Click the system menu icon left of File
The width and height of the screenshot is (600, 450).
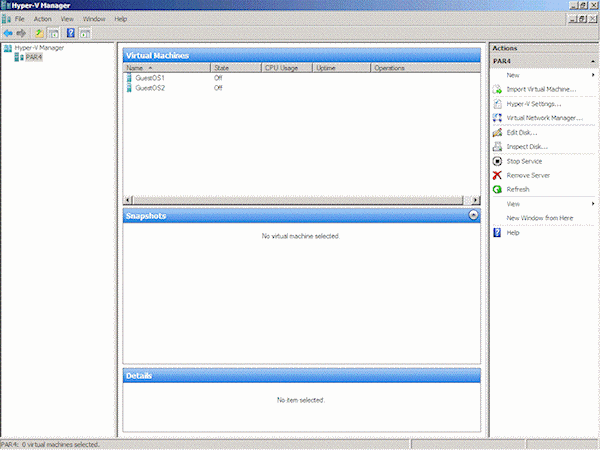(6, 19)
